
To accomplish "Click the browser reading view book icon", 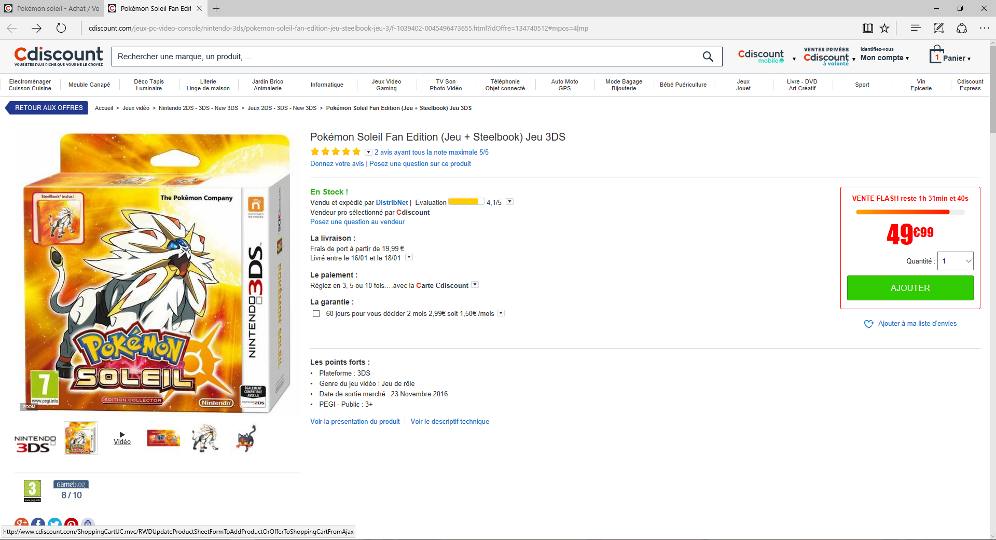I will coord(868,28).
